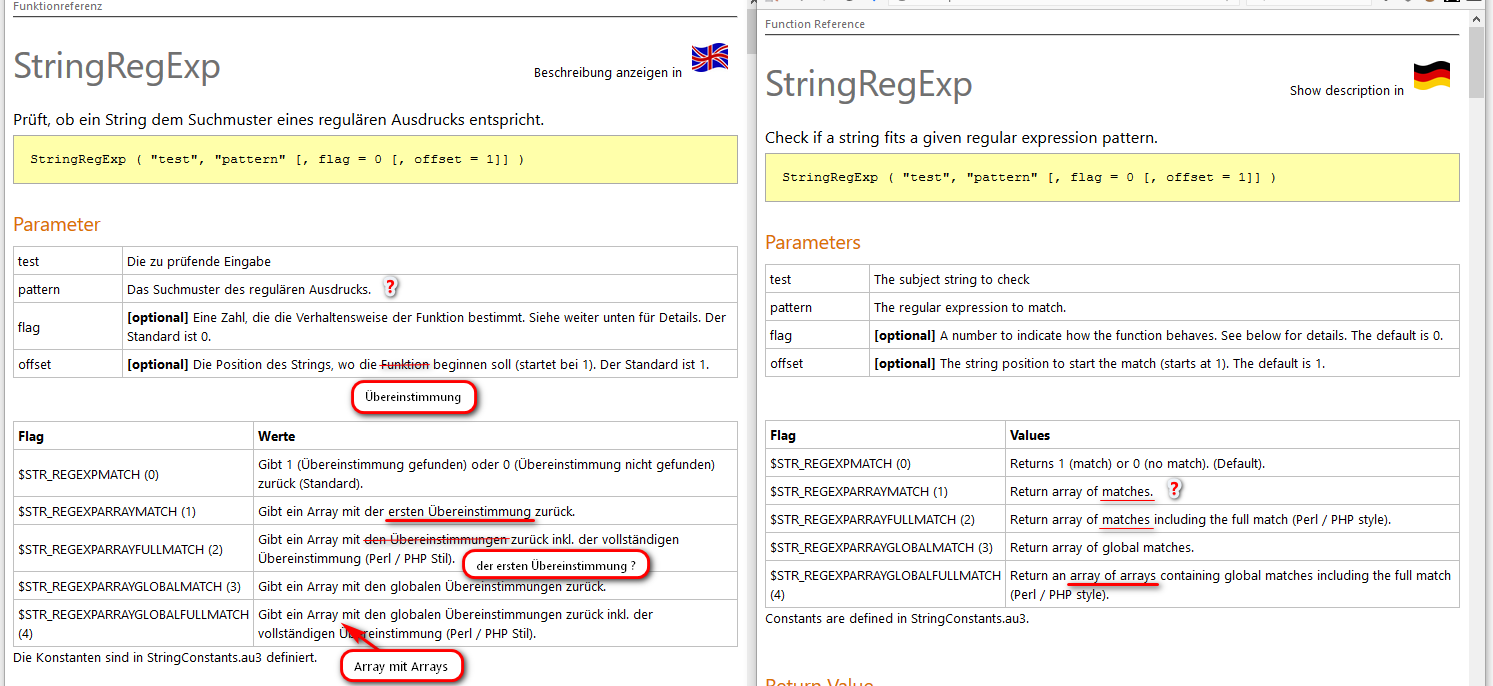Click the red question mark beside Suchmuster description
This screenshot has width=1493, height=686.
click(391, 288)
